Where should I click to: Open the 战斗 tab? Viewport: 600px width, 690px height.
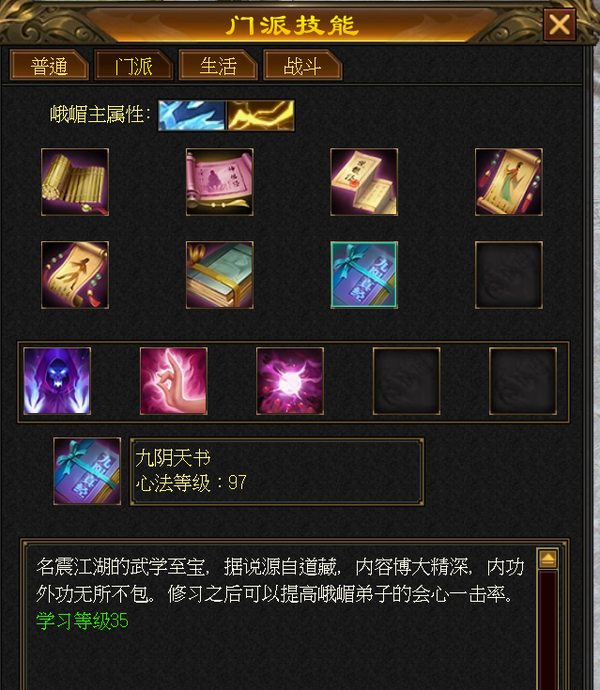point(302,66)
